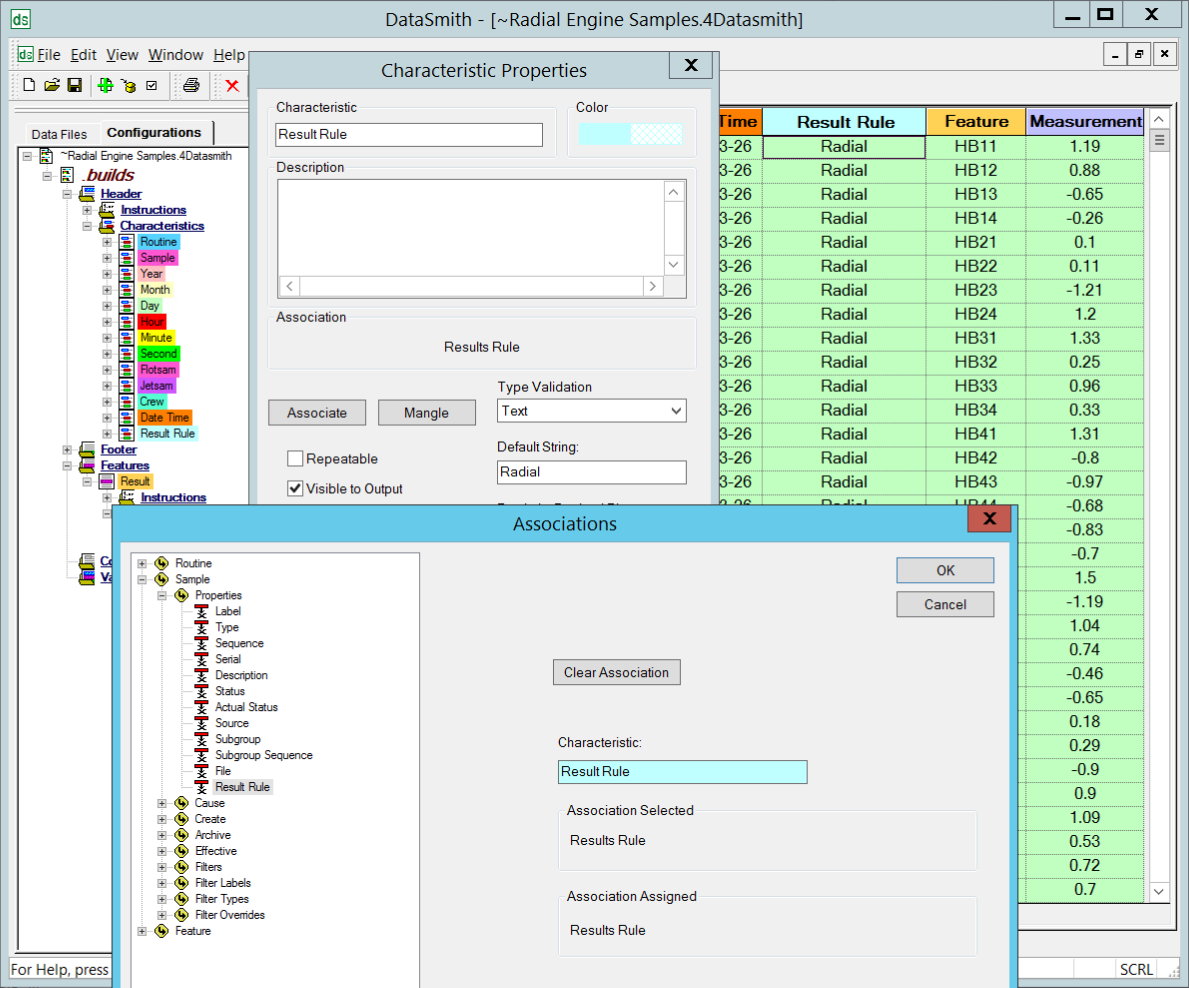This screenshot has height=988, width=1189.
Task: Collapse the Properties node under Sample
Action: (x=162, y=595)
